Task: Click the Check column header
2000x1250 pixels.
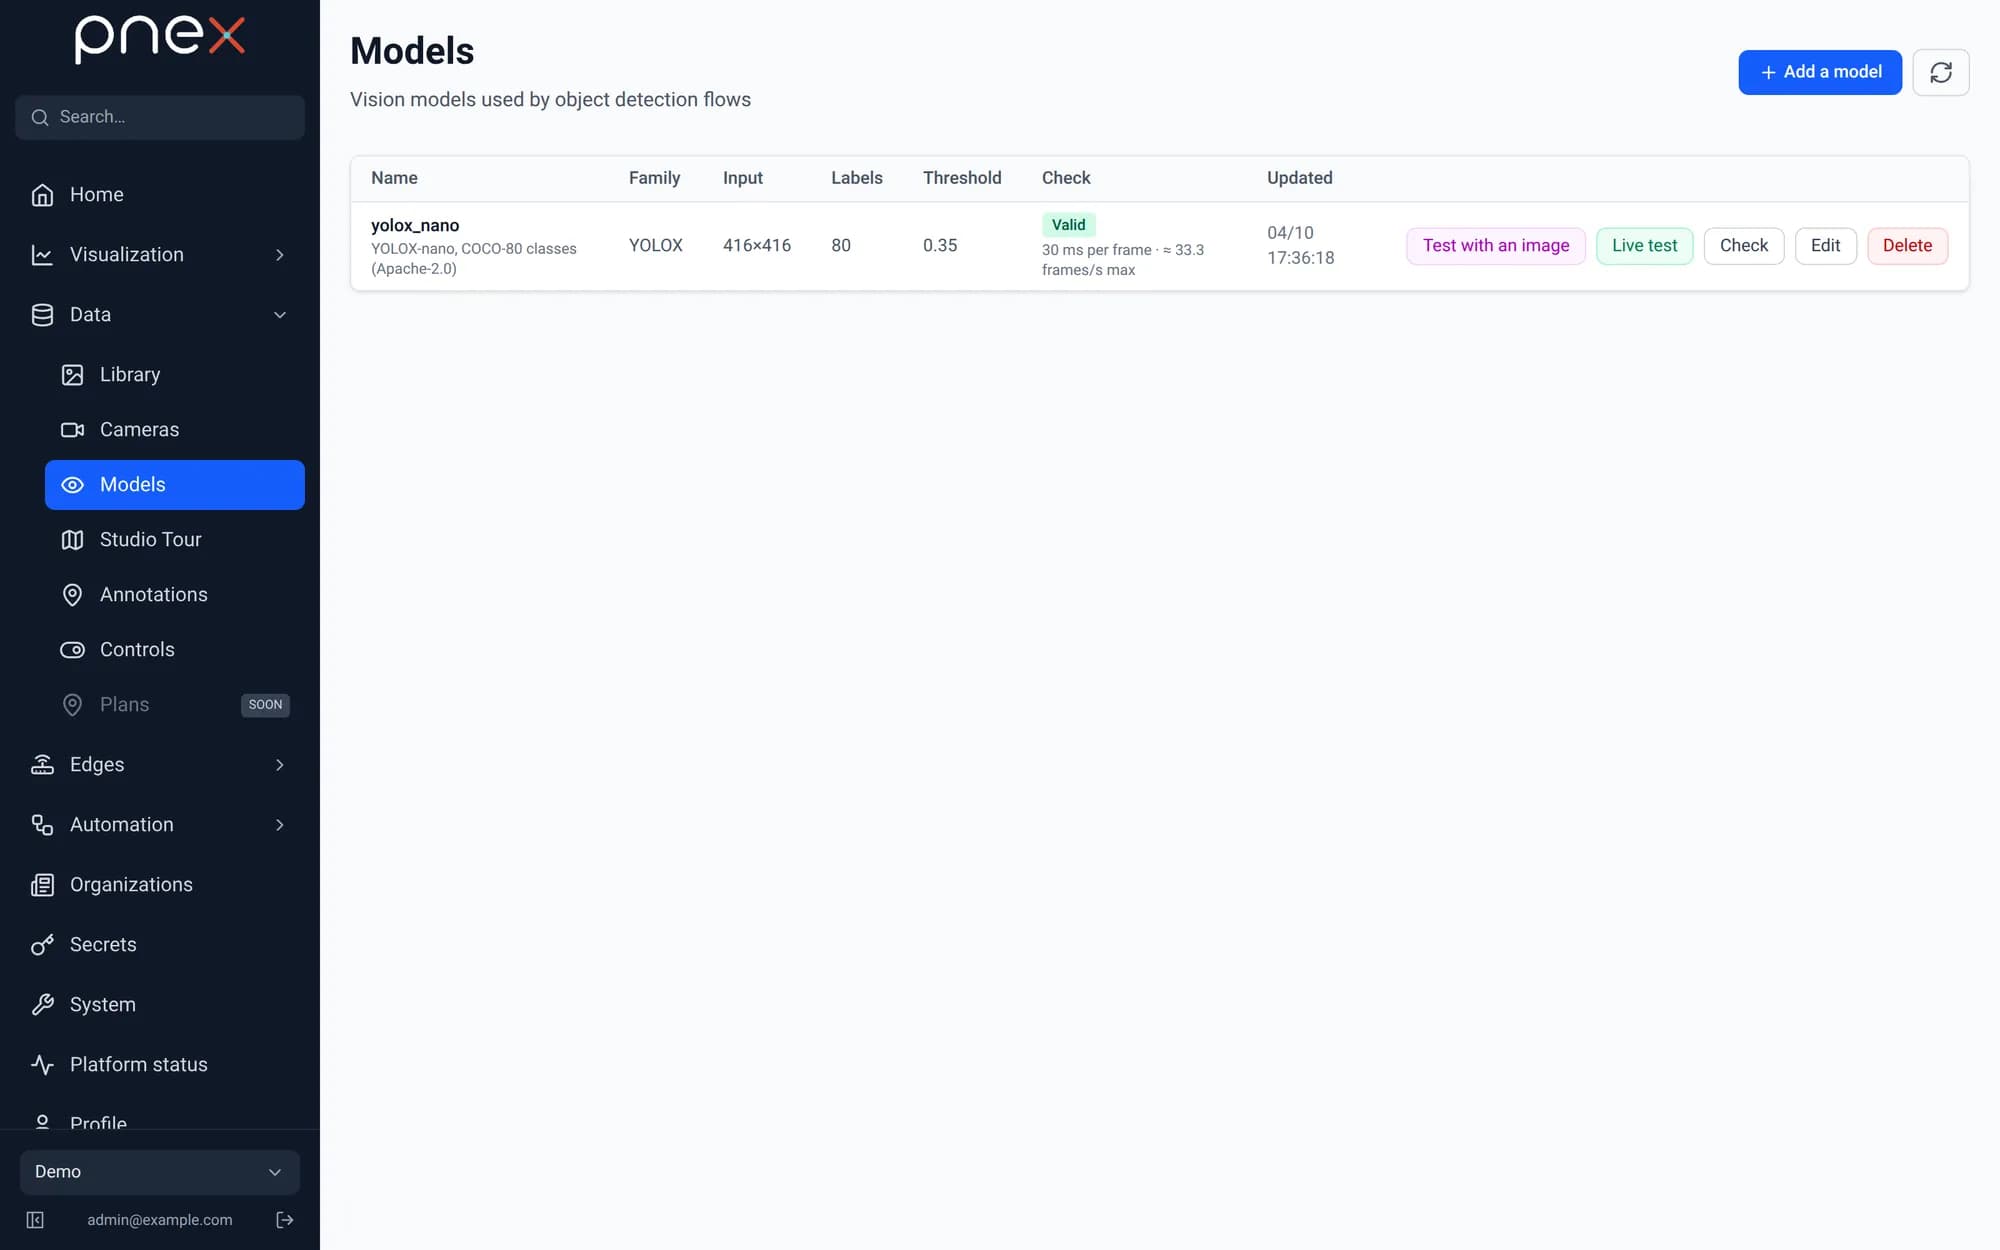Action: click(x=1066, y=178)
